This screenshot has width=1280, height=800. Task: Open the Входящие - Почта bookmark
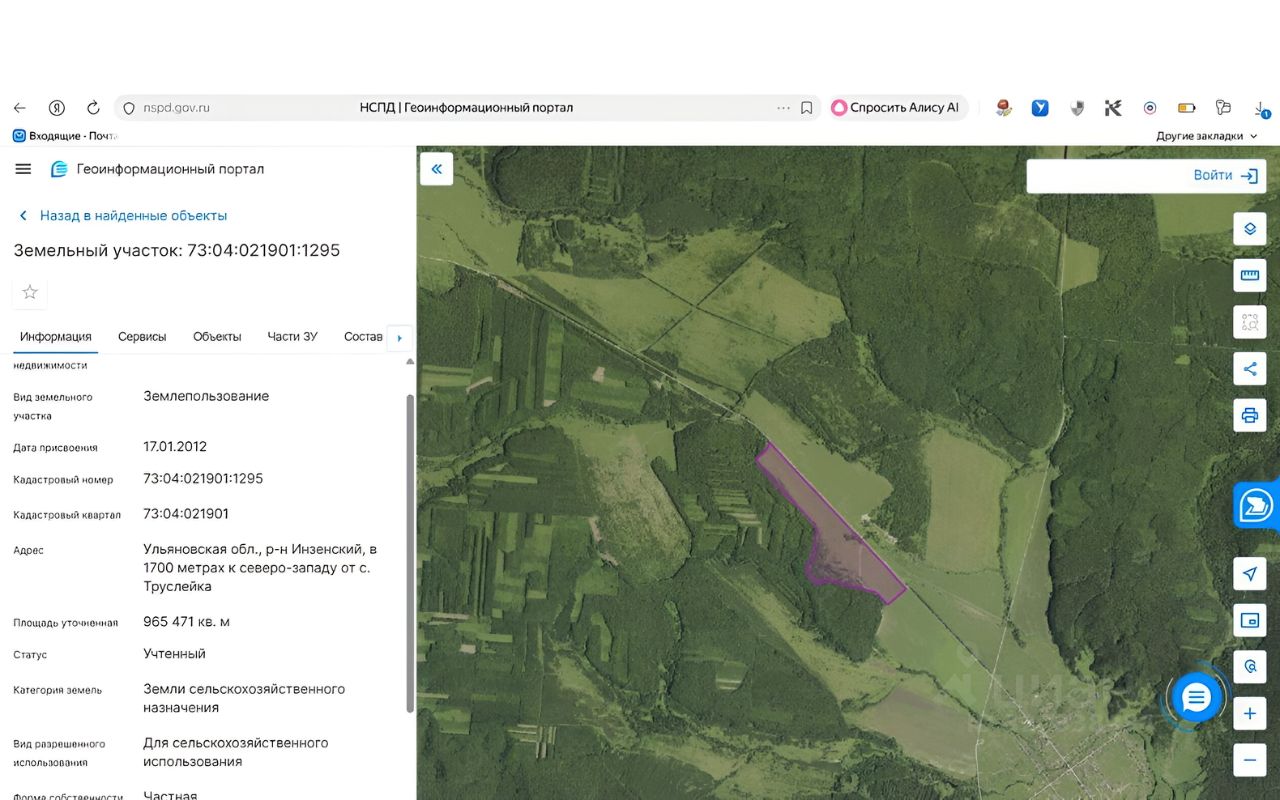pos(65,135)
